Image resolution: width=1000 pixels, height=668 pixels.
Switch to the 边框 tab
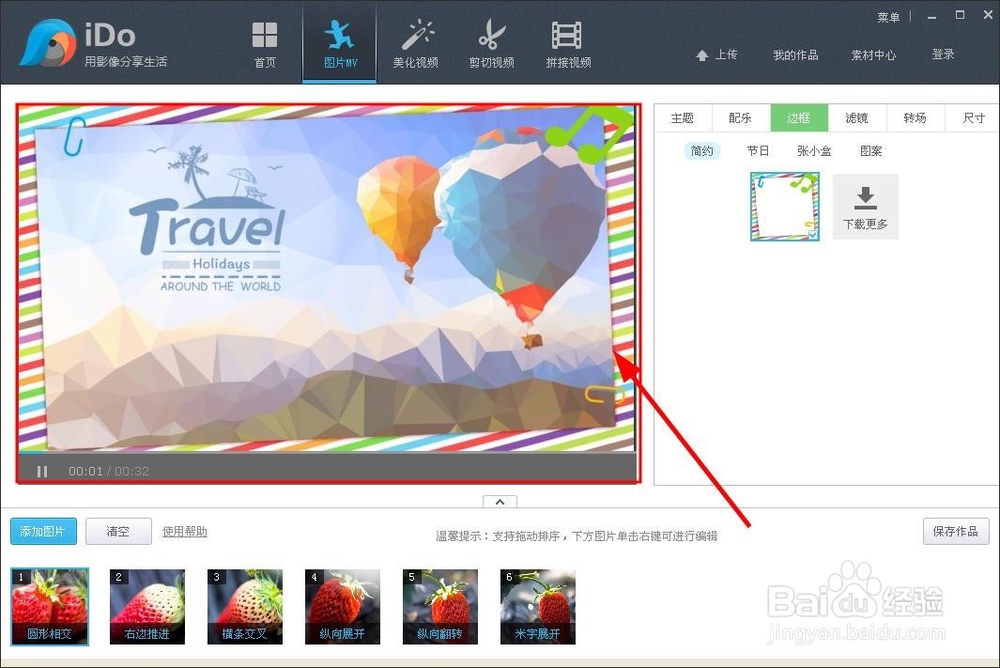pyautogui.click(x=798, y=118)
